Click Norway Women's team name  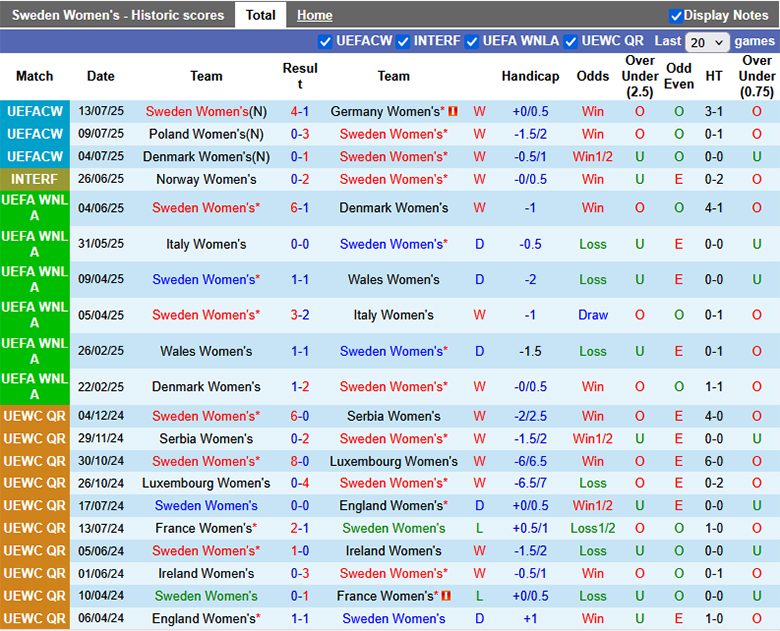(206, 180)
